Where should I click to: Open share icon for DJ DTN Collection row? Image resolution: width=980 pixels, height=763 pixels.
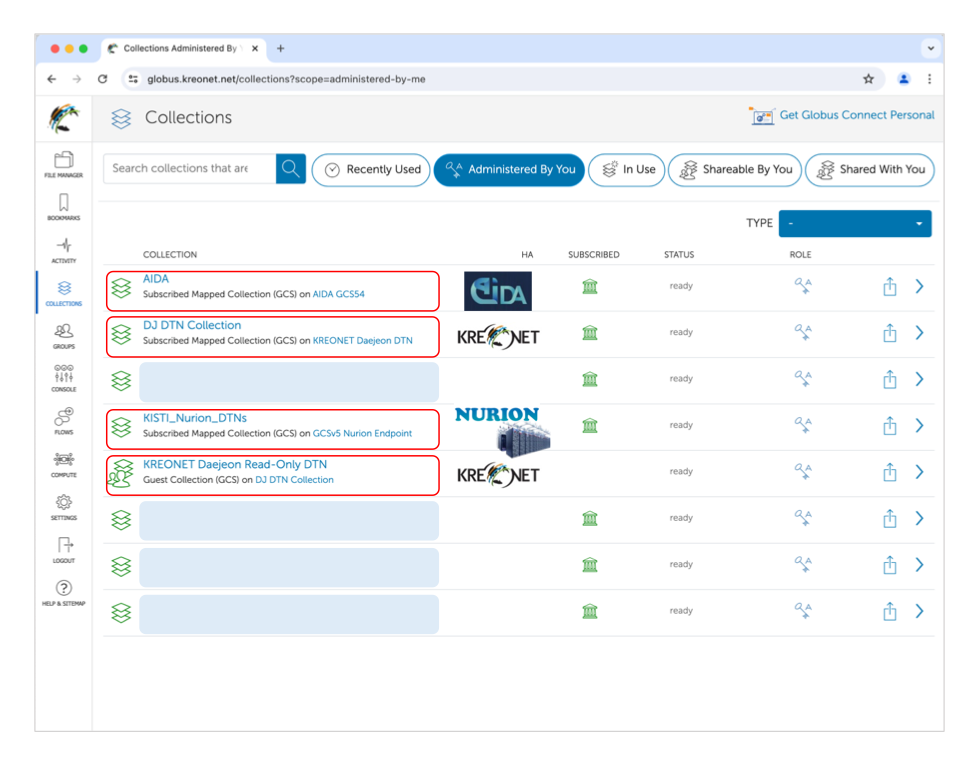point(890,333)
